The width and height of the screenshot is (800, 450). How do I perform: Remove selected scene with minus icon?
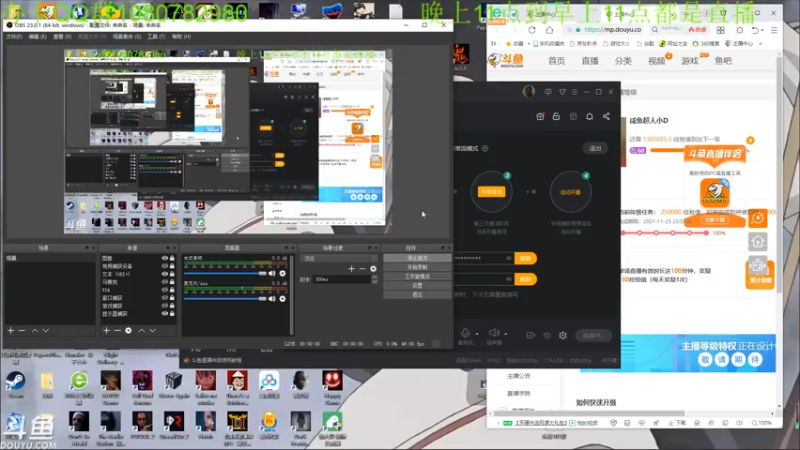coord(21,331)
